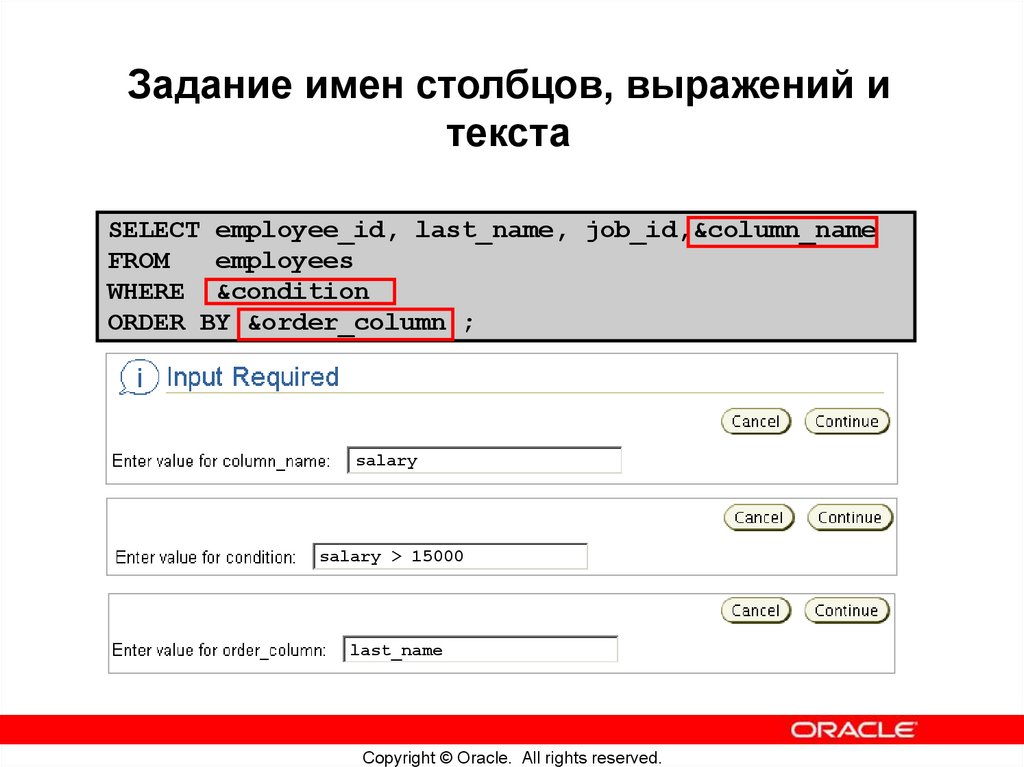Click the Oracle copyright notice text

click(511, 757)
